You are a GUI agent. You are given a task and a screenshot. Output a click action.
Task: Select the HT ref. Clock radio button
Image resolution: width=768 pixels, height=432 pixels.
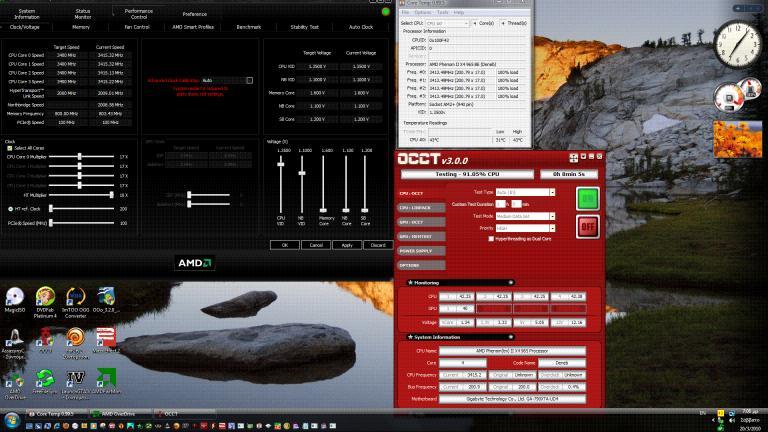(x=9, y=208)
